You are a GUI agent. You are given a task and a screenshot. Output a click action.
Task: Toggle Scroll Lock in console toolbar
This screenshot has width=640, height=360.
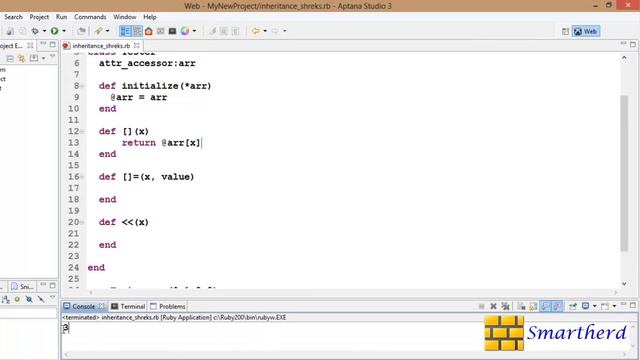click(533, 306)
